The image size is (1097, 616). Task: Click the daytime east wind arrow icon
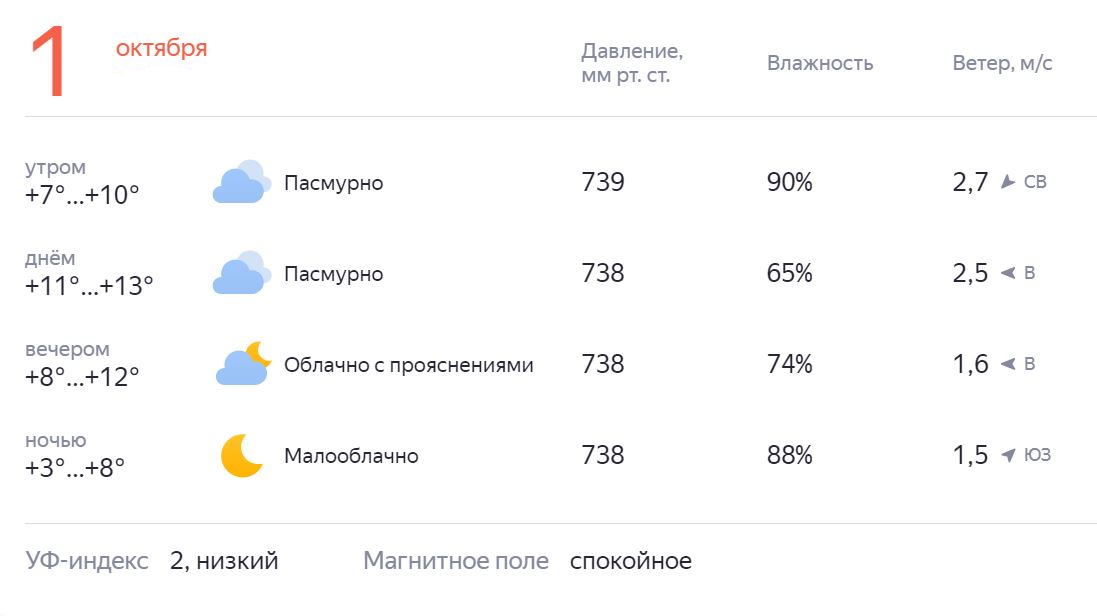[1007, 273]
